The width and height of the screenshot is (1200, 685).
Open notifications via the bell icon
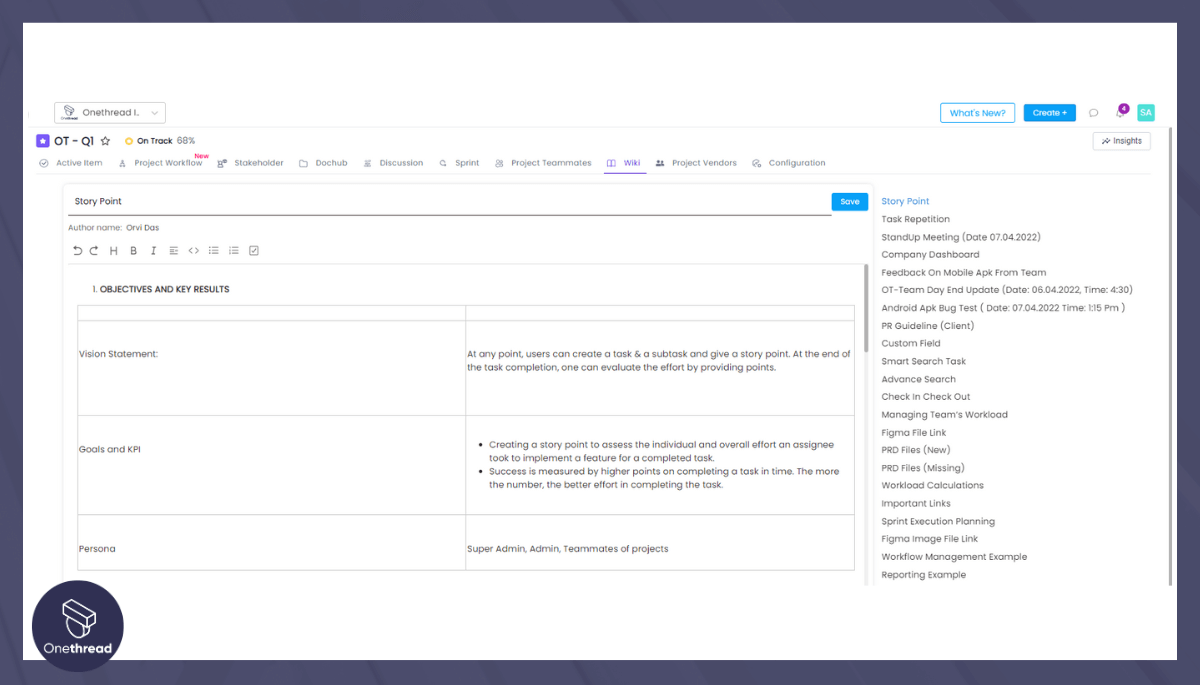pyautogui.click(x=1119, y=112)
